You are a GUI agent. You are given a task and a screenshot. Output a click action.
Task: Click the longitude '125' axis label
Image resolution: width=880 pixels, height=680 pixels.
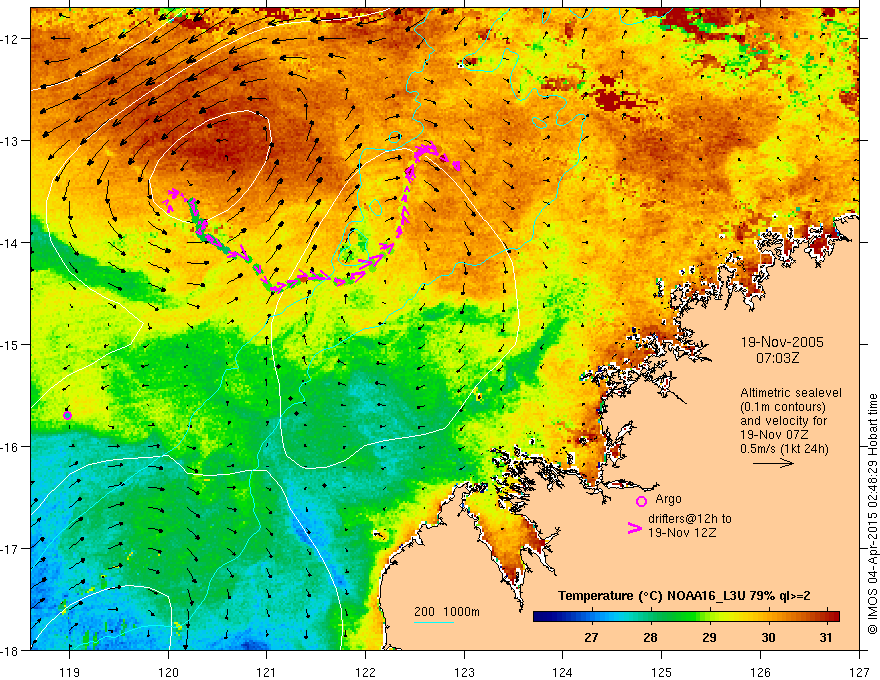coord(662,672)
